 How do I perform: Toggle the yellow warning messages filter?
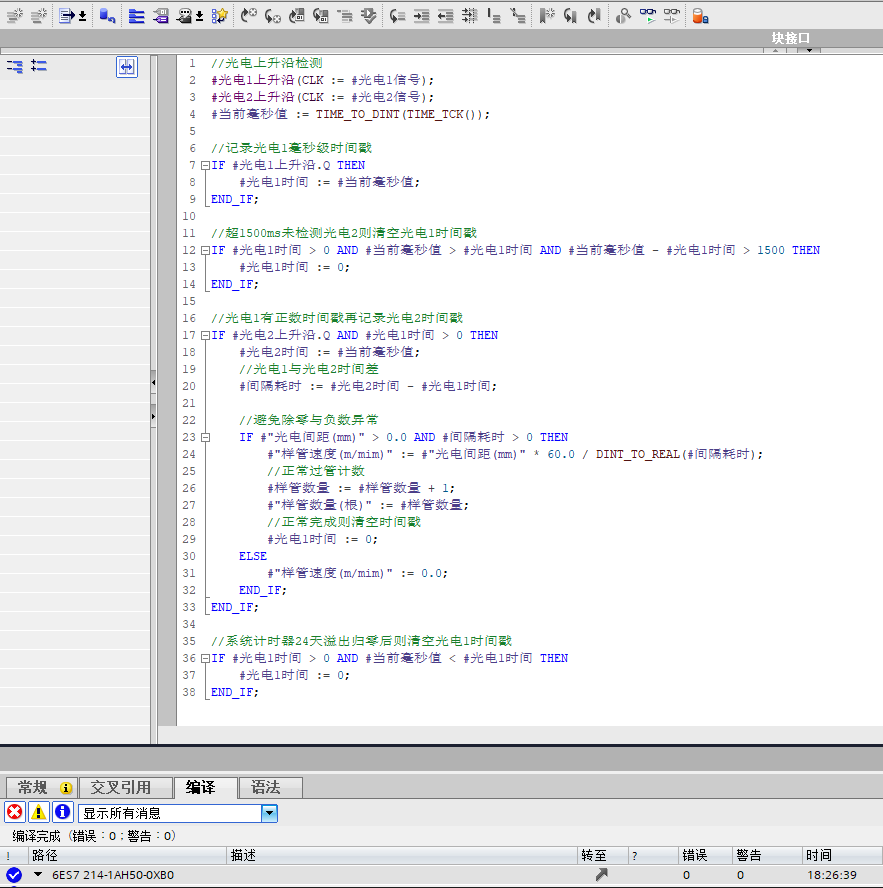coord(39,813)
